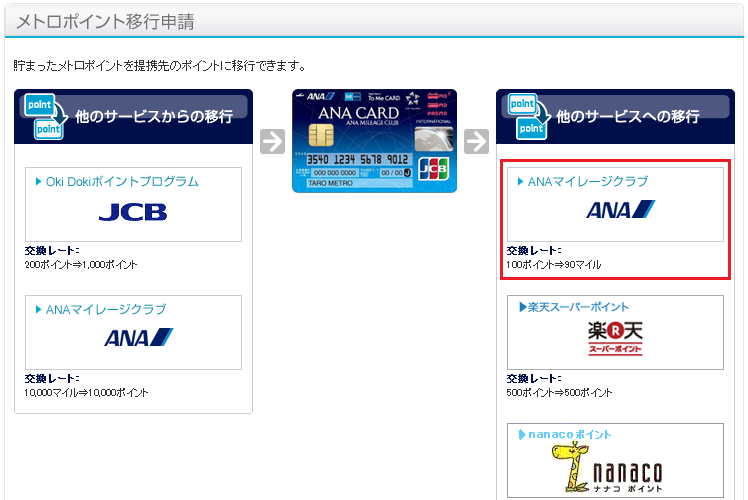
Task: Click the 他のサービスからの移行 heading
Action: coord(154,116)
